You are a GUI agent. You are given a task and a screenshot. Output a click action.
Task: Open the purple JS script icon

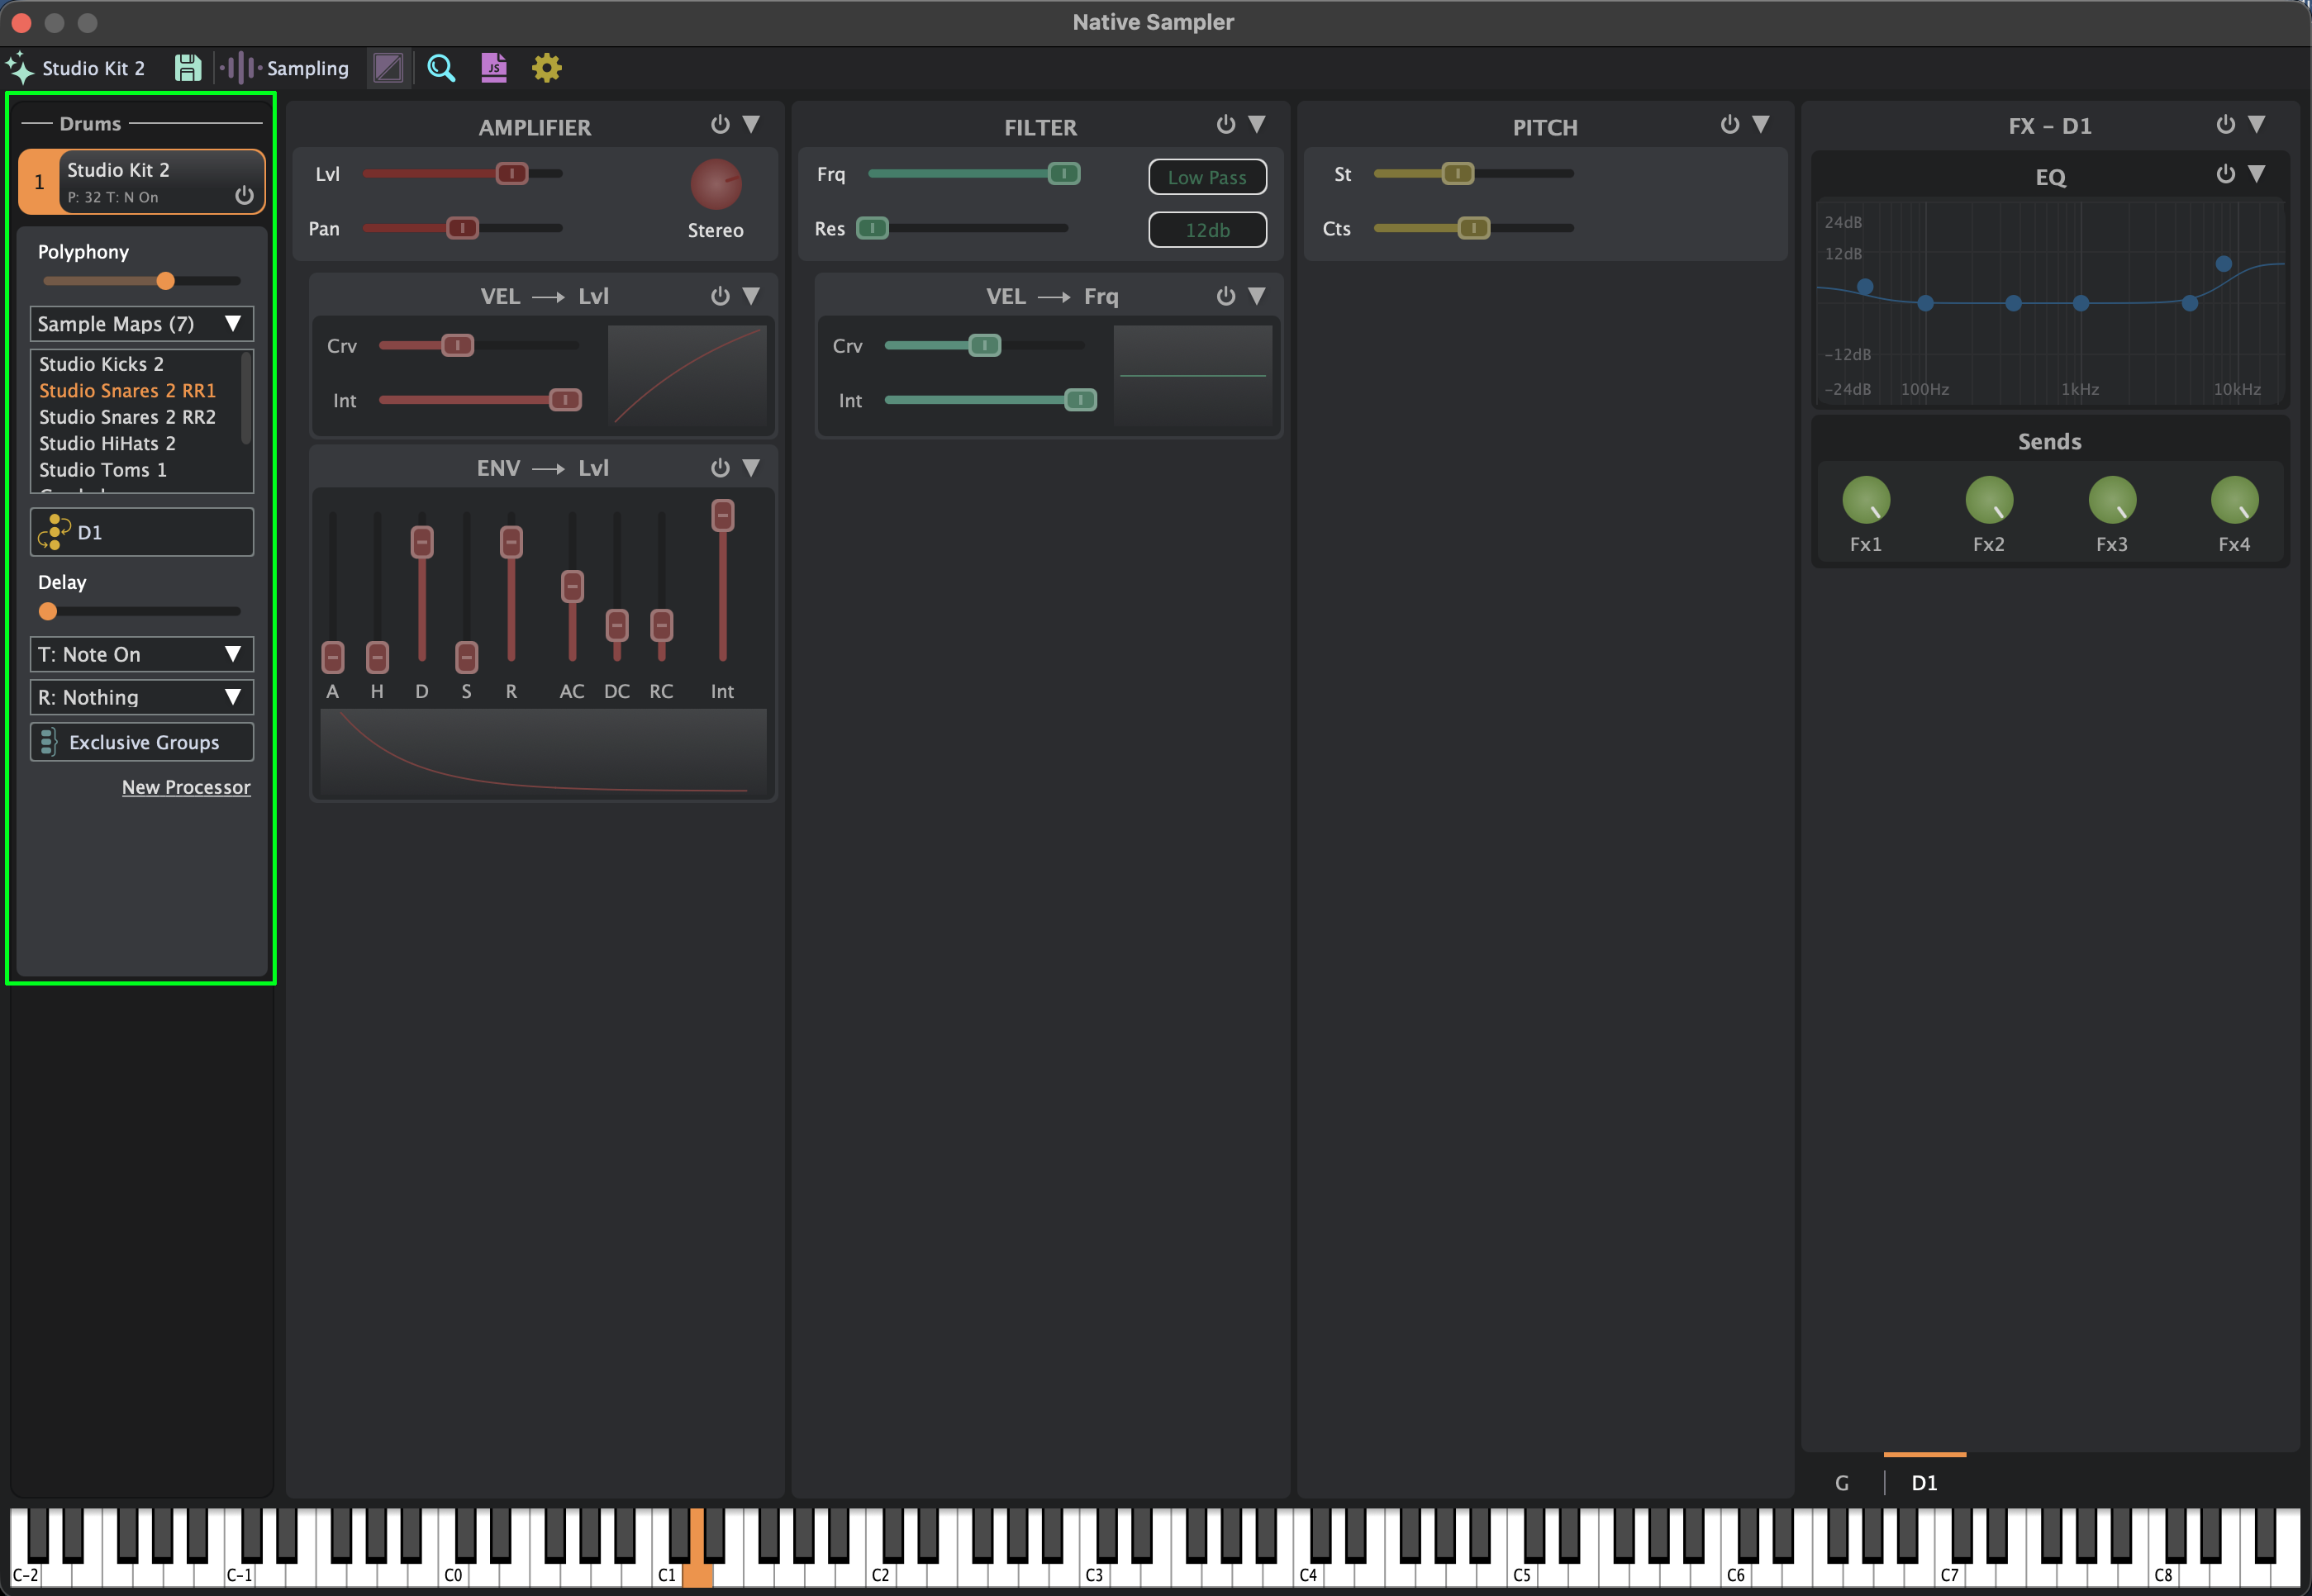[x=494, y=68]
